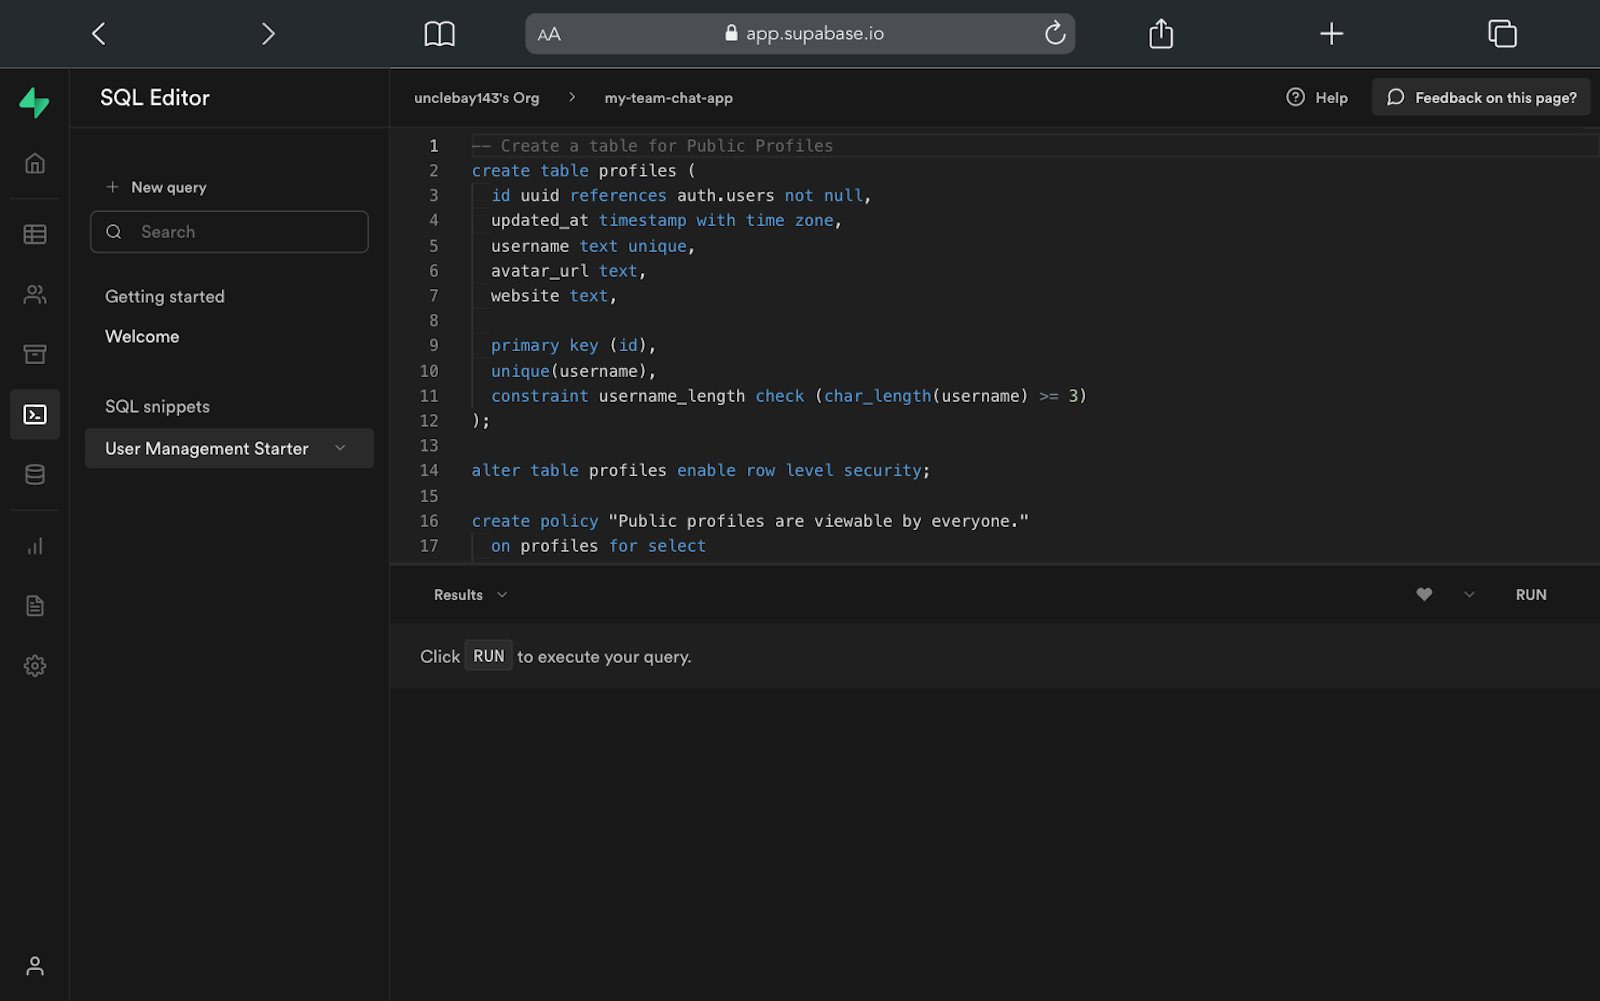Select the my-team-chat-app breadcrumb
The height and width of the screenshot is (1001, 1600).
tap(668, 97)
